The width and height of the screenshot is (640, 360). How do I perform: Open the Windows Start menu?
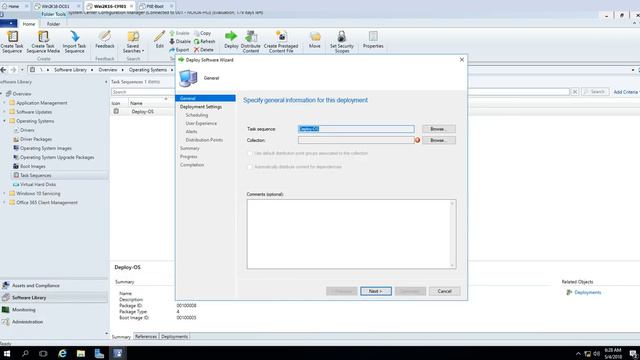7,353
